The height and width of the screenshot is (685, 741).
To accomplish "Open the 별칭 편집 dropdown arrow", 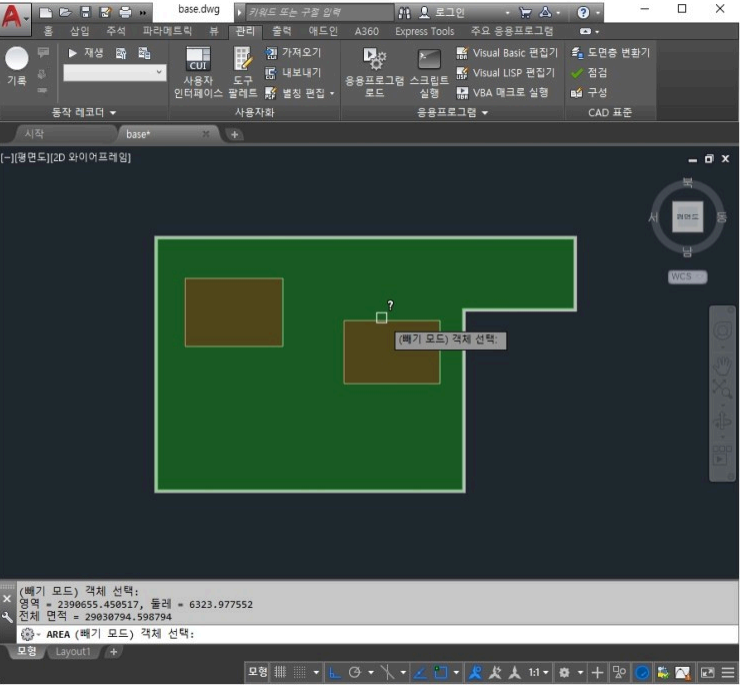I will (x=332, y=93).
